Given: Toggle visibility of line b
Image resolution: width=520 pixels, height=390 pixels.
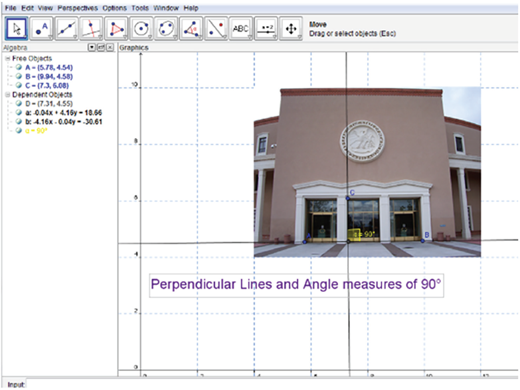Looking at the screenshot, I should (x=19, y=121).
